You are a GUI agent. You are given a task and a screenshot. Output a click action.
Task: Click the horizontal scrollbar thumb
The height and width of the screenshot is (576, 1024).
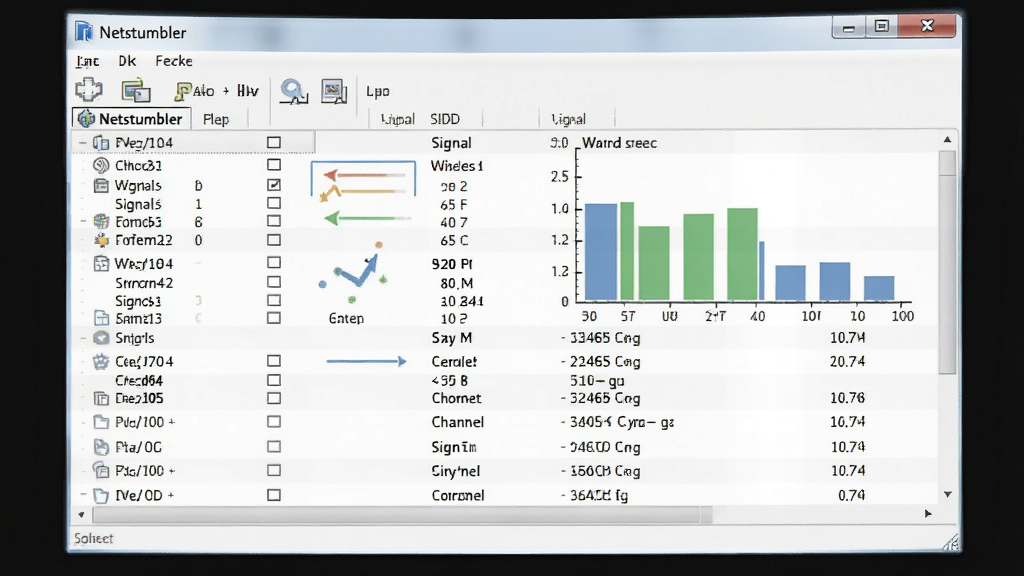point(402,515)
